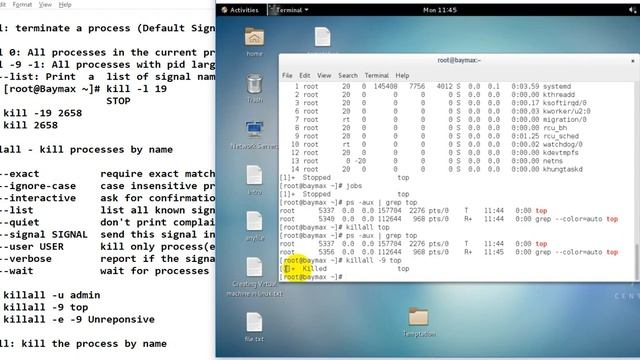Screen dimensions: 640x360
Task: Open the terminal View menu
Action: [324, 76]
